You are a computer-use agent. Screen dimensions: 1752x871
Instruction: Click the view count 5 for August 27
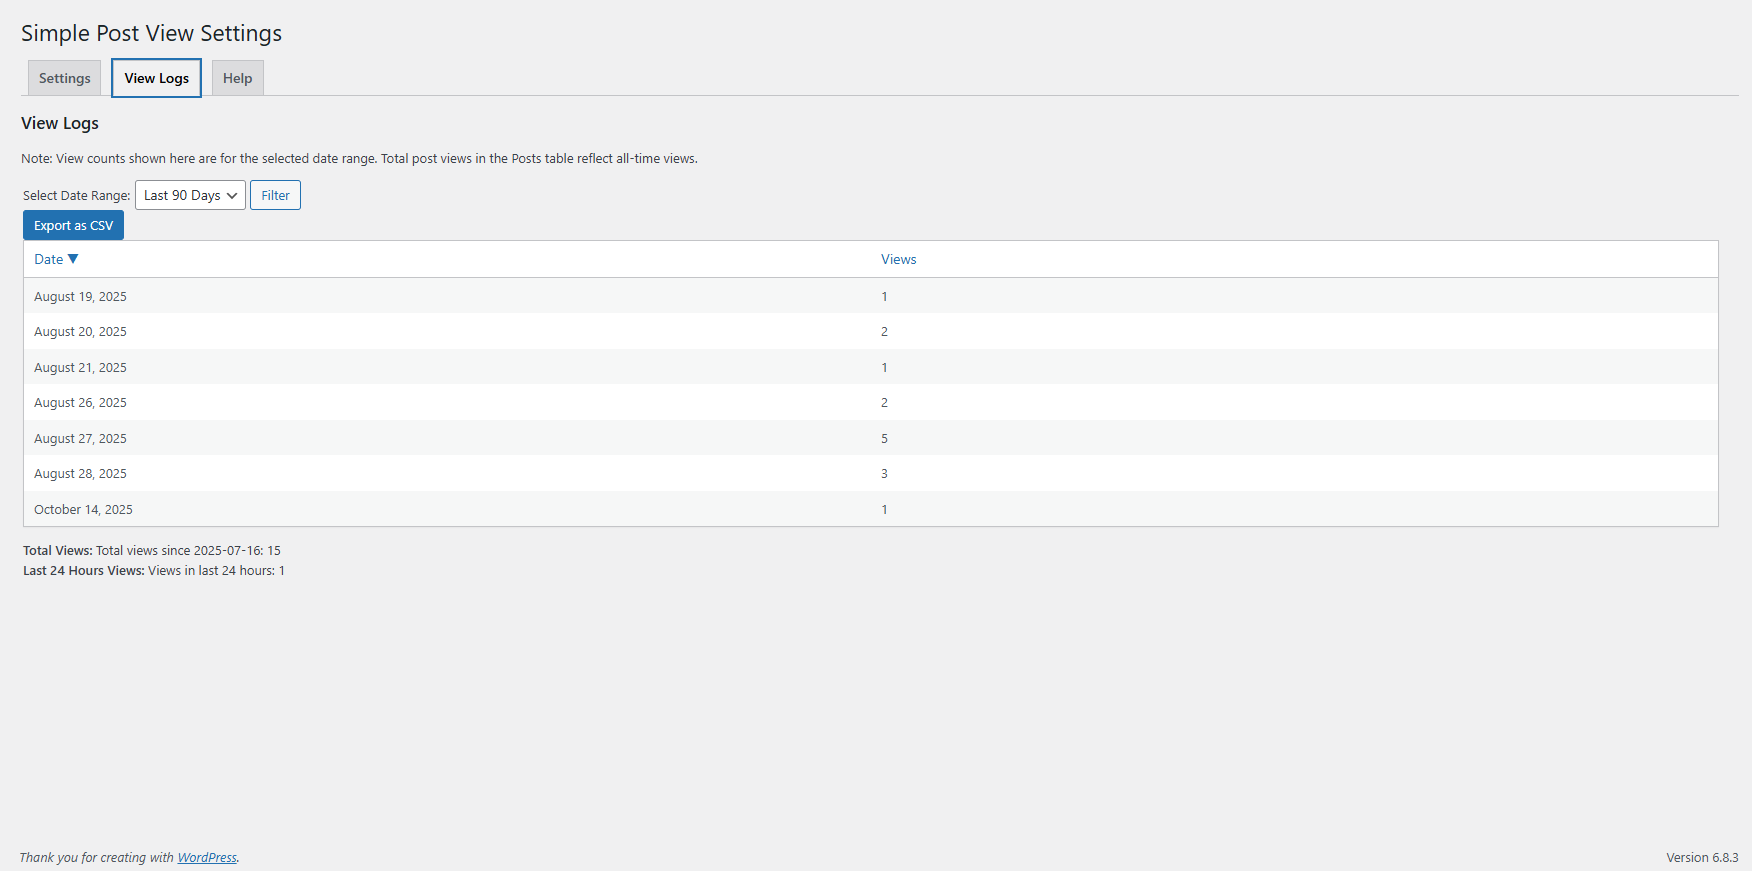(x=884, y=438)
